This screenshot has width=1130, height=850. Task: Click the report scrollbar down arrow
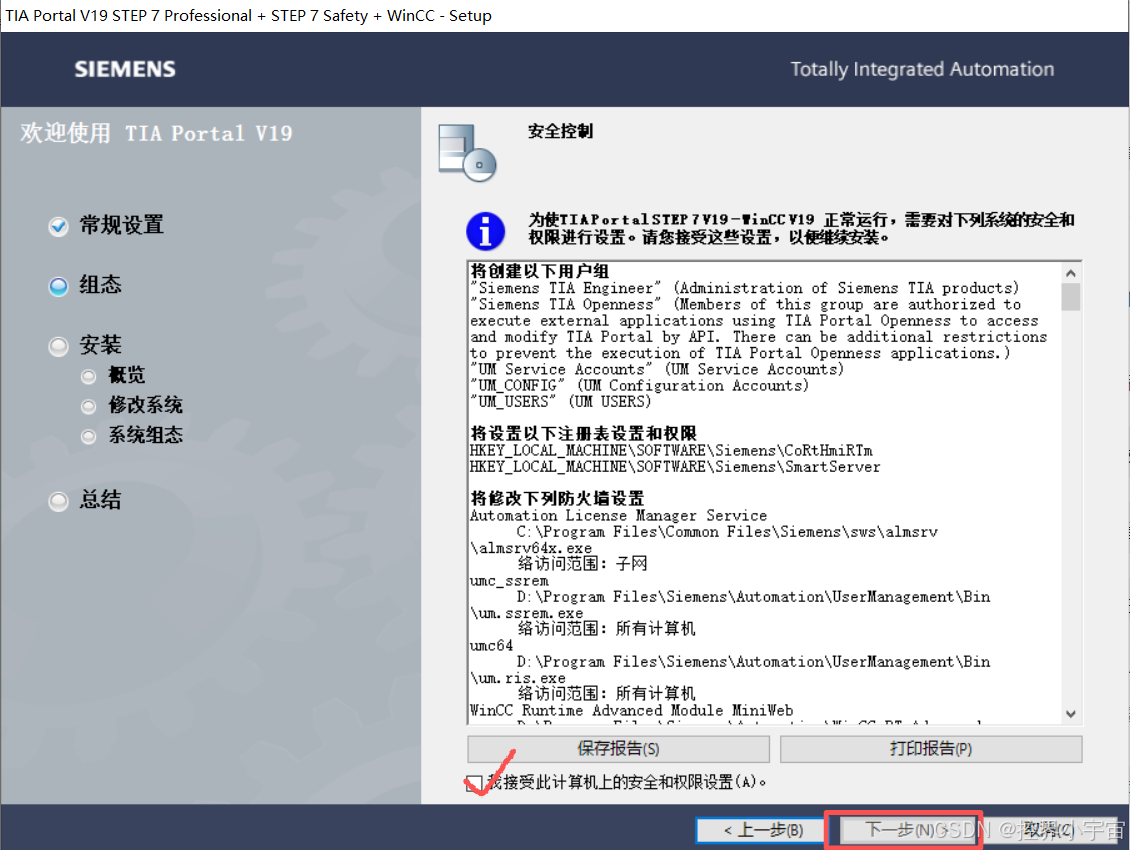pos(1071,714)
